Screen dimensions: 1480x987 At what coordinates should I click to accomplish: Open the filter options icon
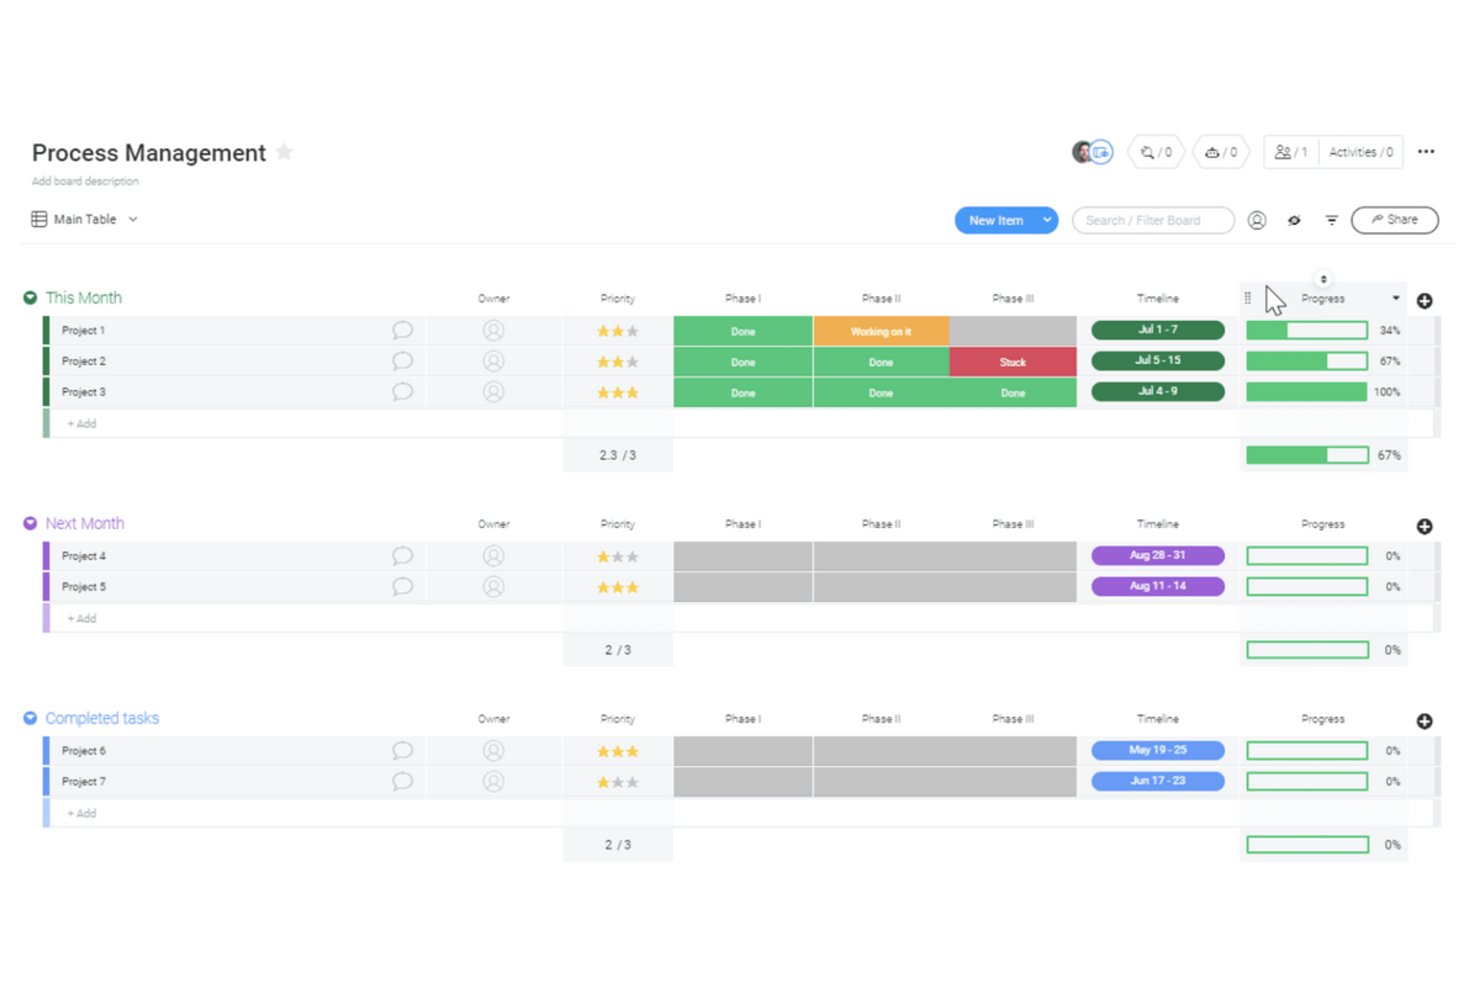[1331, 220]
